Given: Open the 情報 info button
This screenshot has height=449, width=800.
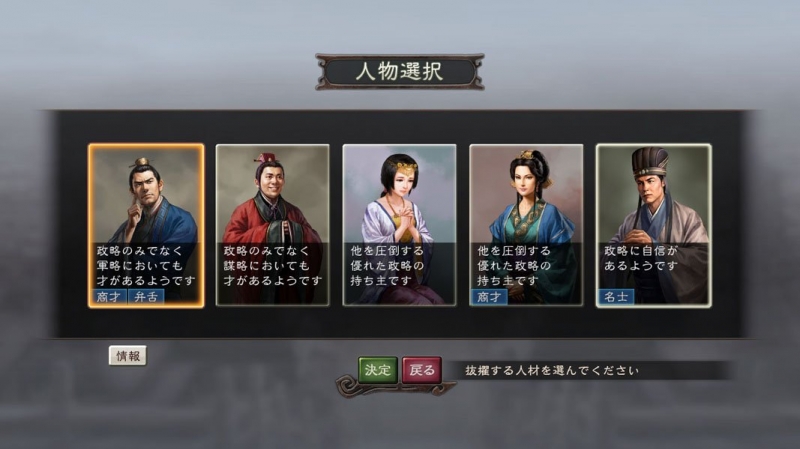Looking at the screenshot, I should (128, 356).
